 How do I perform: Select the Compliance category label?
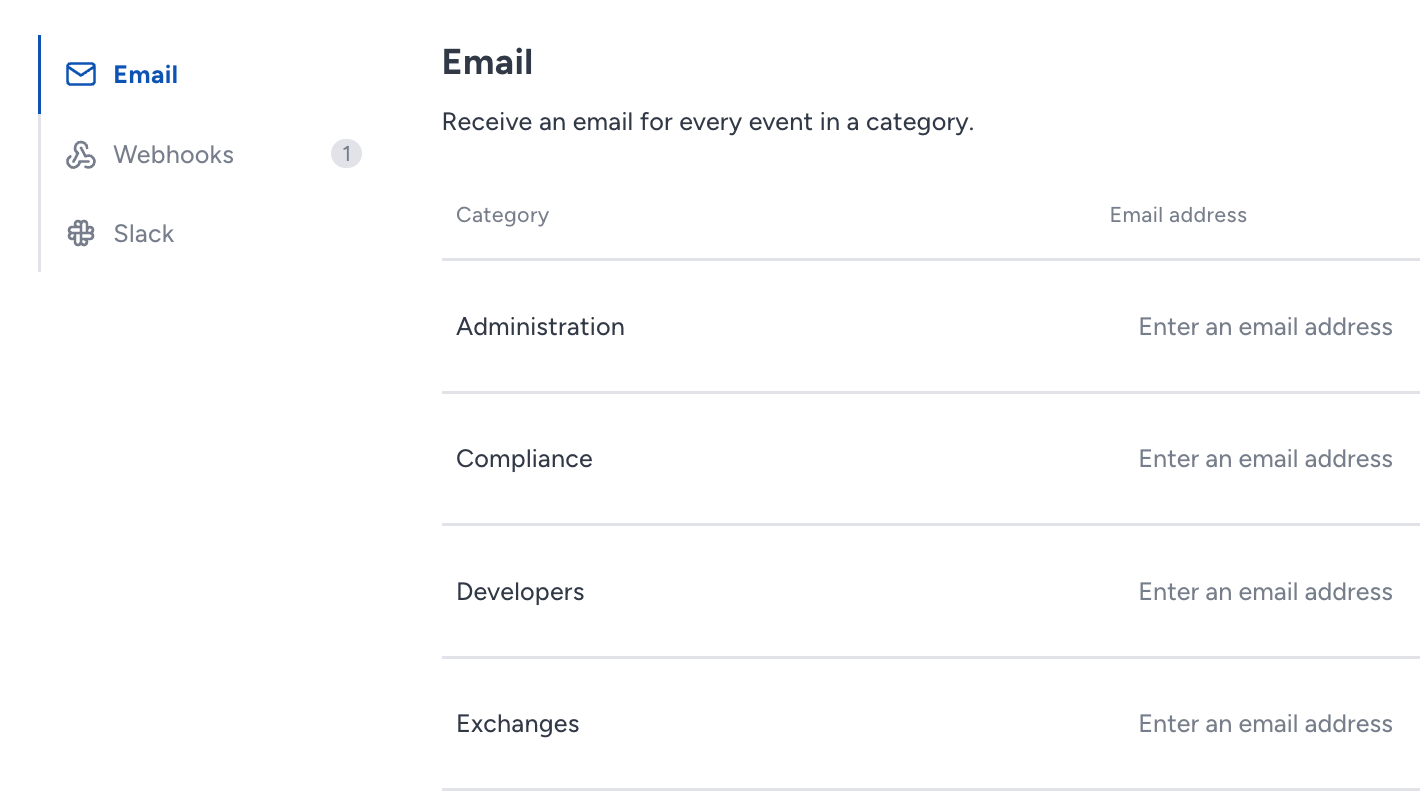tap(524, 459)
